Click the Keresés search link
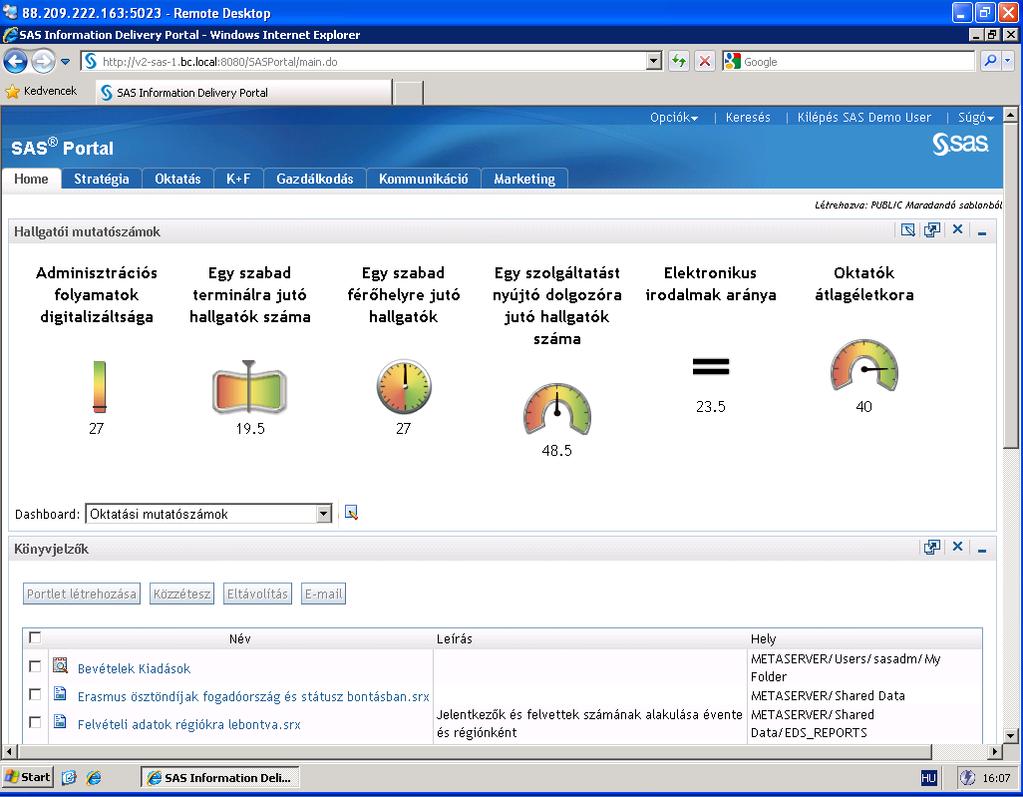 click(748, 117)
